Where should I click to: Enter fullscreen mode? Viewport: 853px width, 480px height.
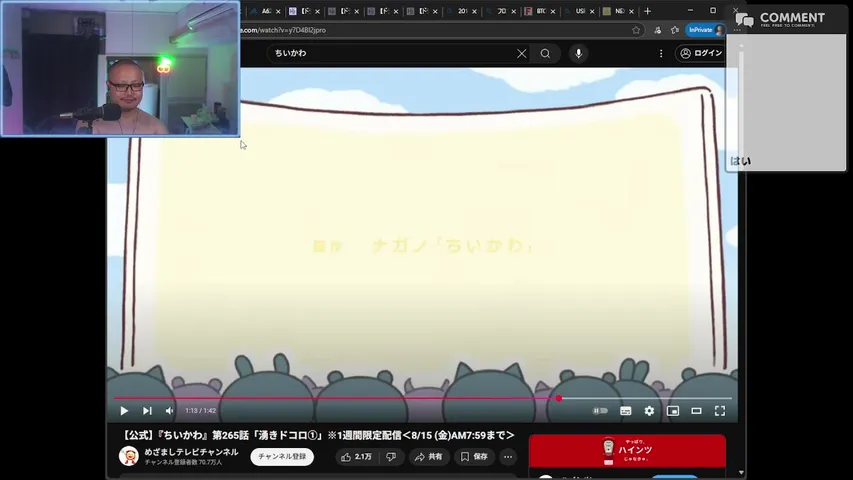click(720, 411)
